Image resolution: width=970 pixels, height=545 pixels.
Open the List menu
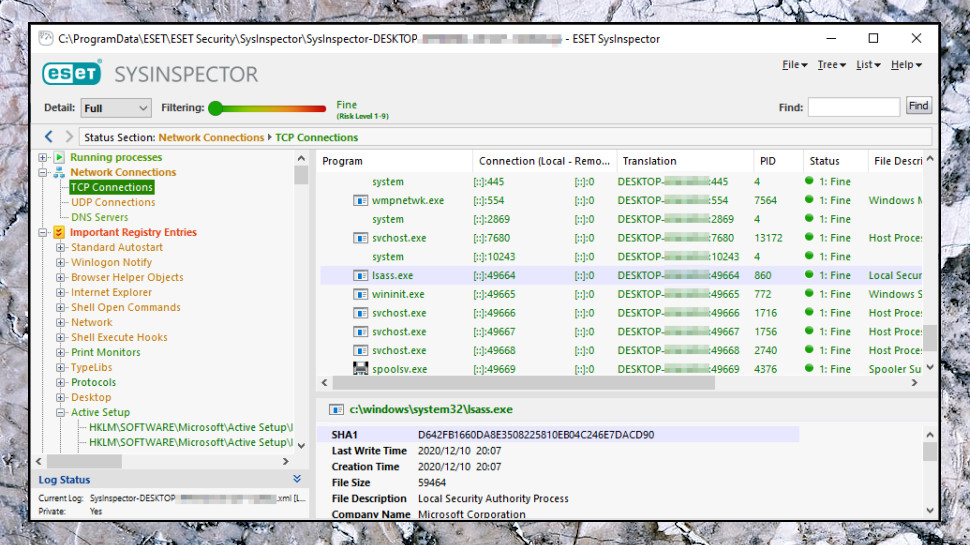pos(868,64)
